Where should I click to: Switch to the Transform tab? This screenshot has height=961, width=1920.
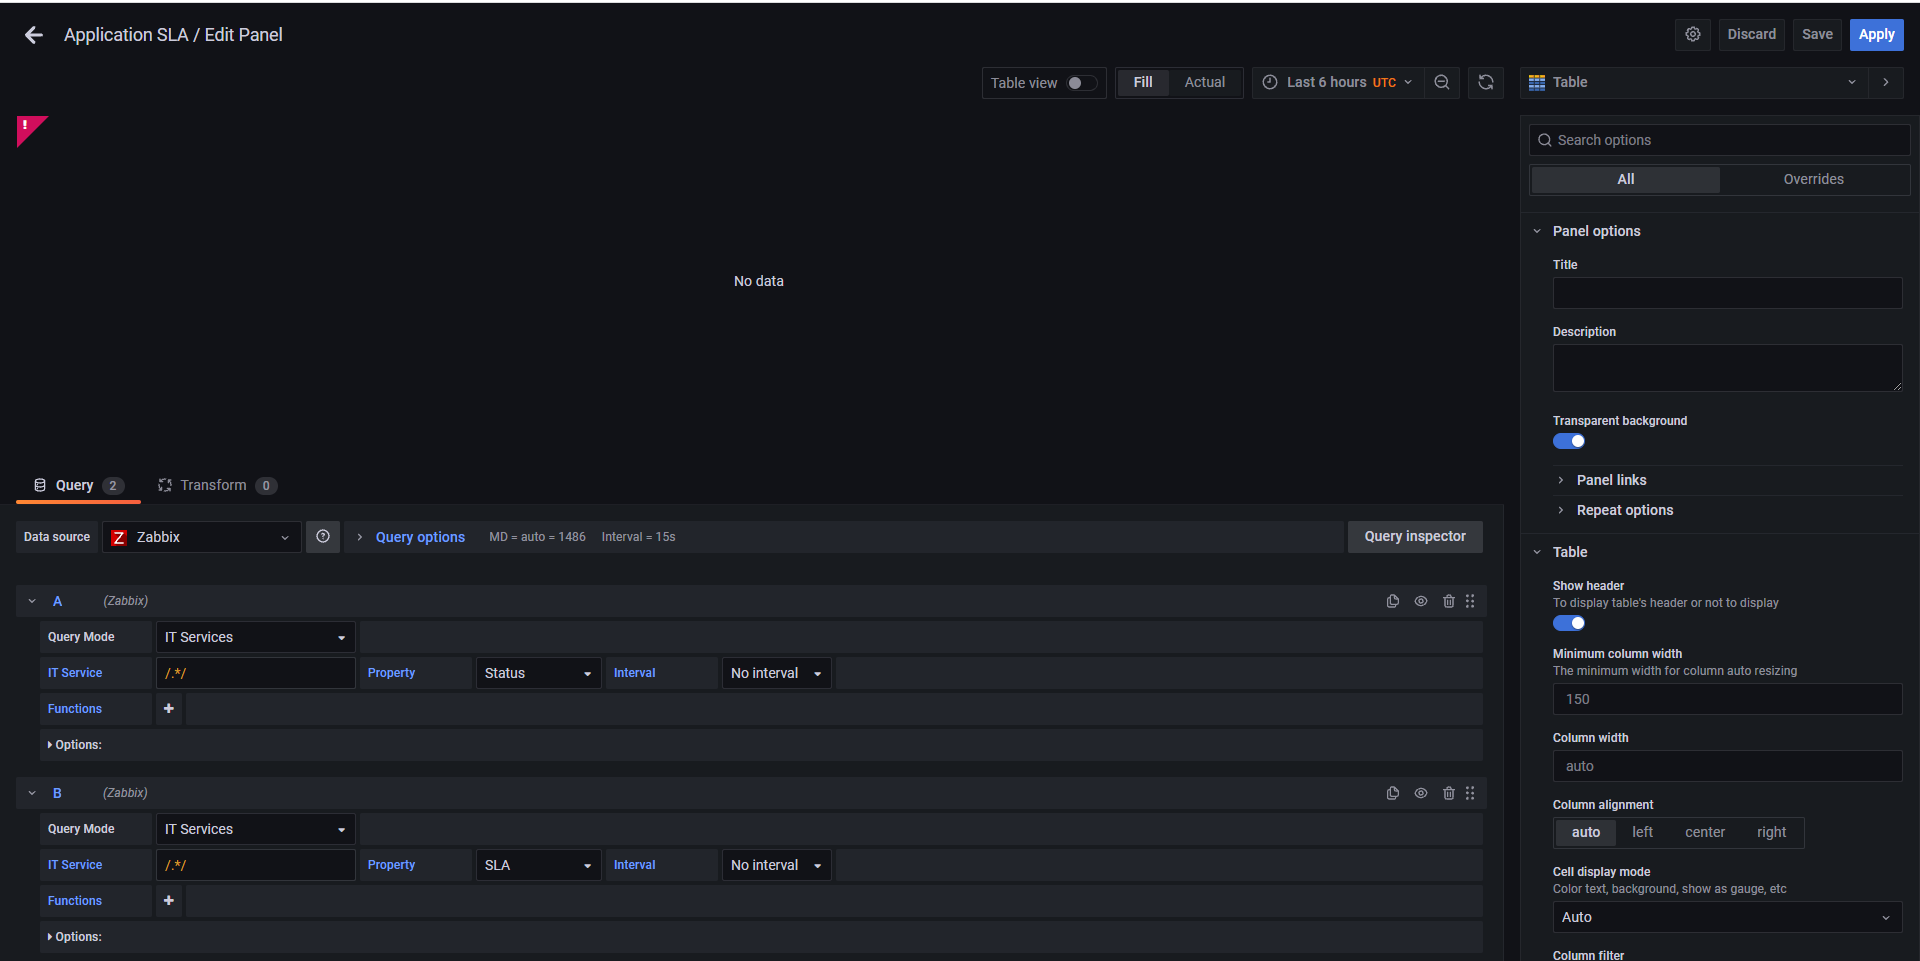coord(213,485)
